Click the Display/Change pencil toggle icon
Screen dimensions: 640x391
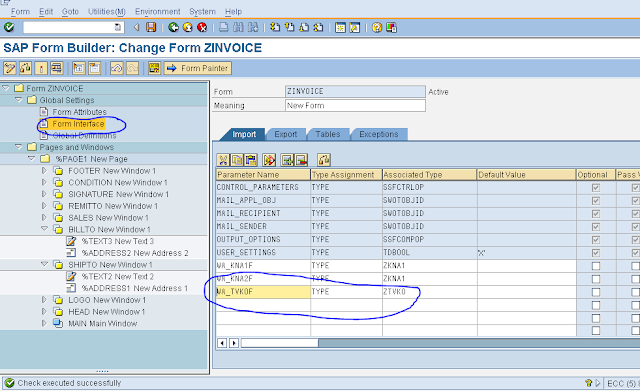click(10, 68)
